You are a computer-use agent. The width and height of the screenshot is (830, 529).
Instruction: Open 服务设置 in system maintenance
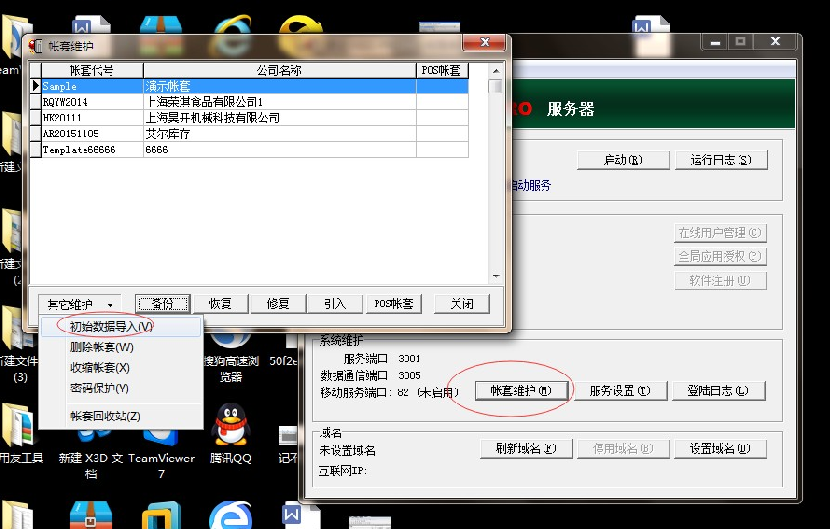[x=619, y=391]
